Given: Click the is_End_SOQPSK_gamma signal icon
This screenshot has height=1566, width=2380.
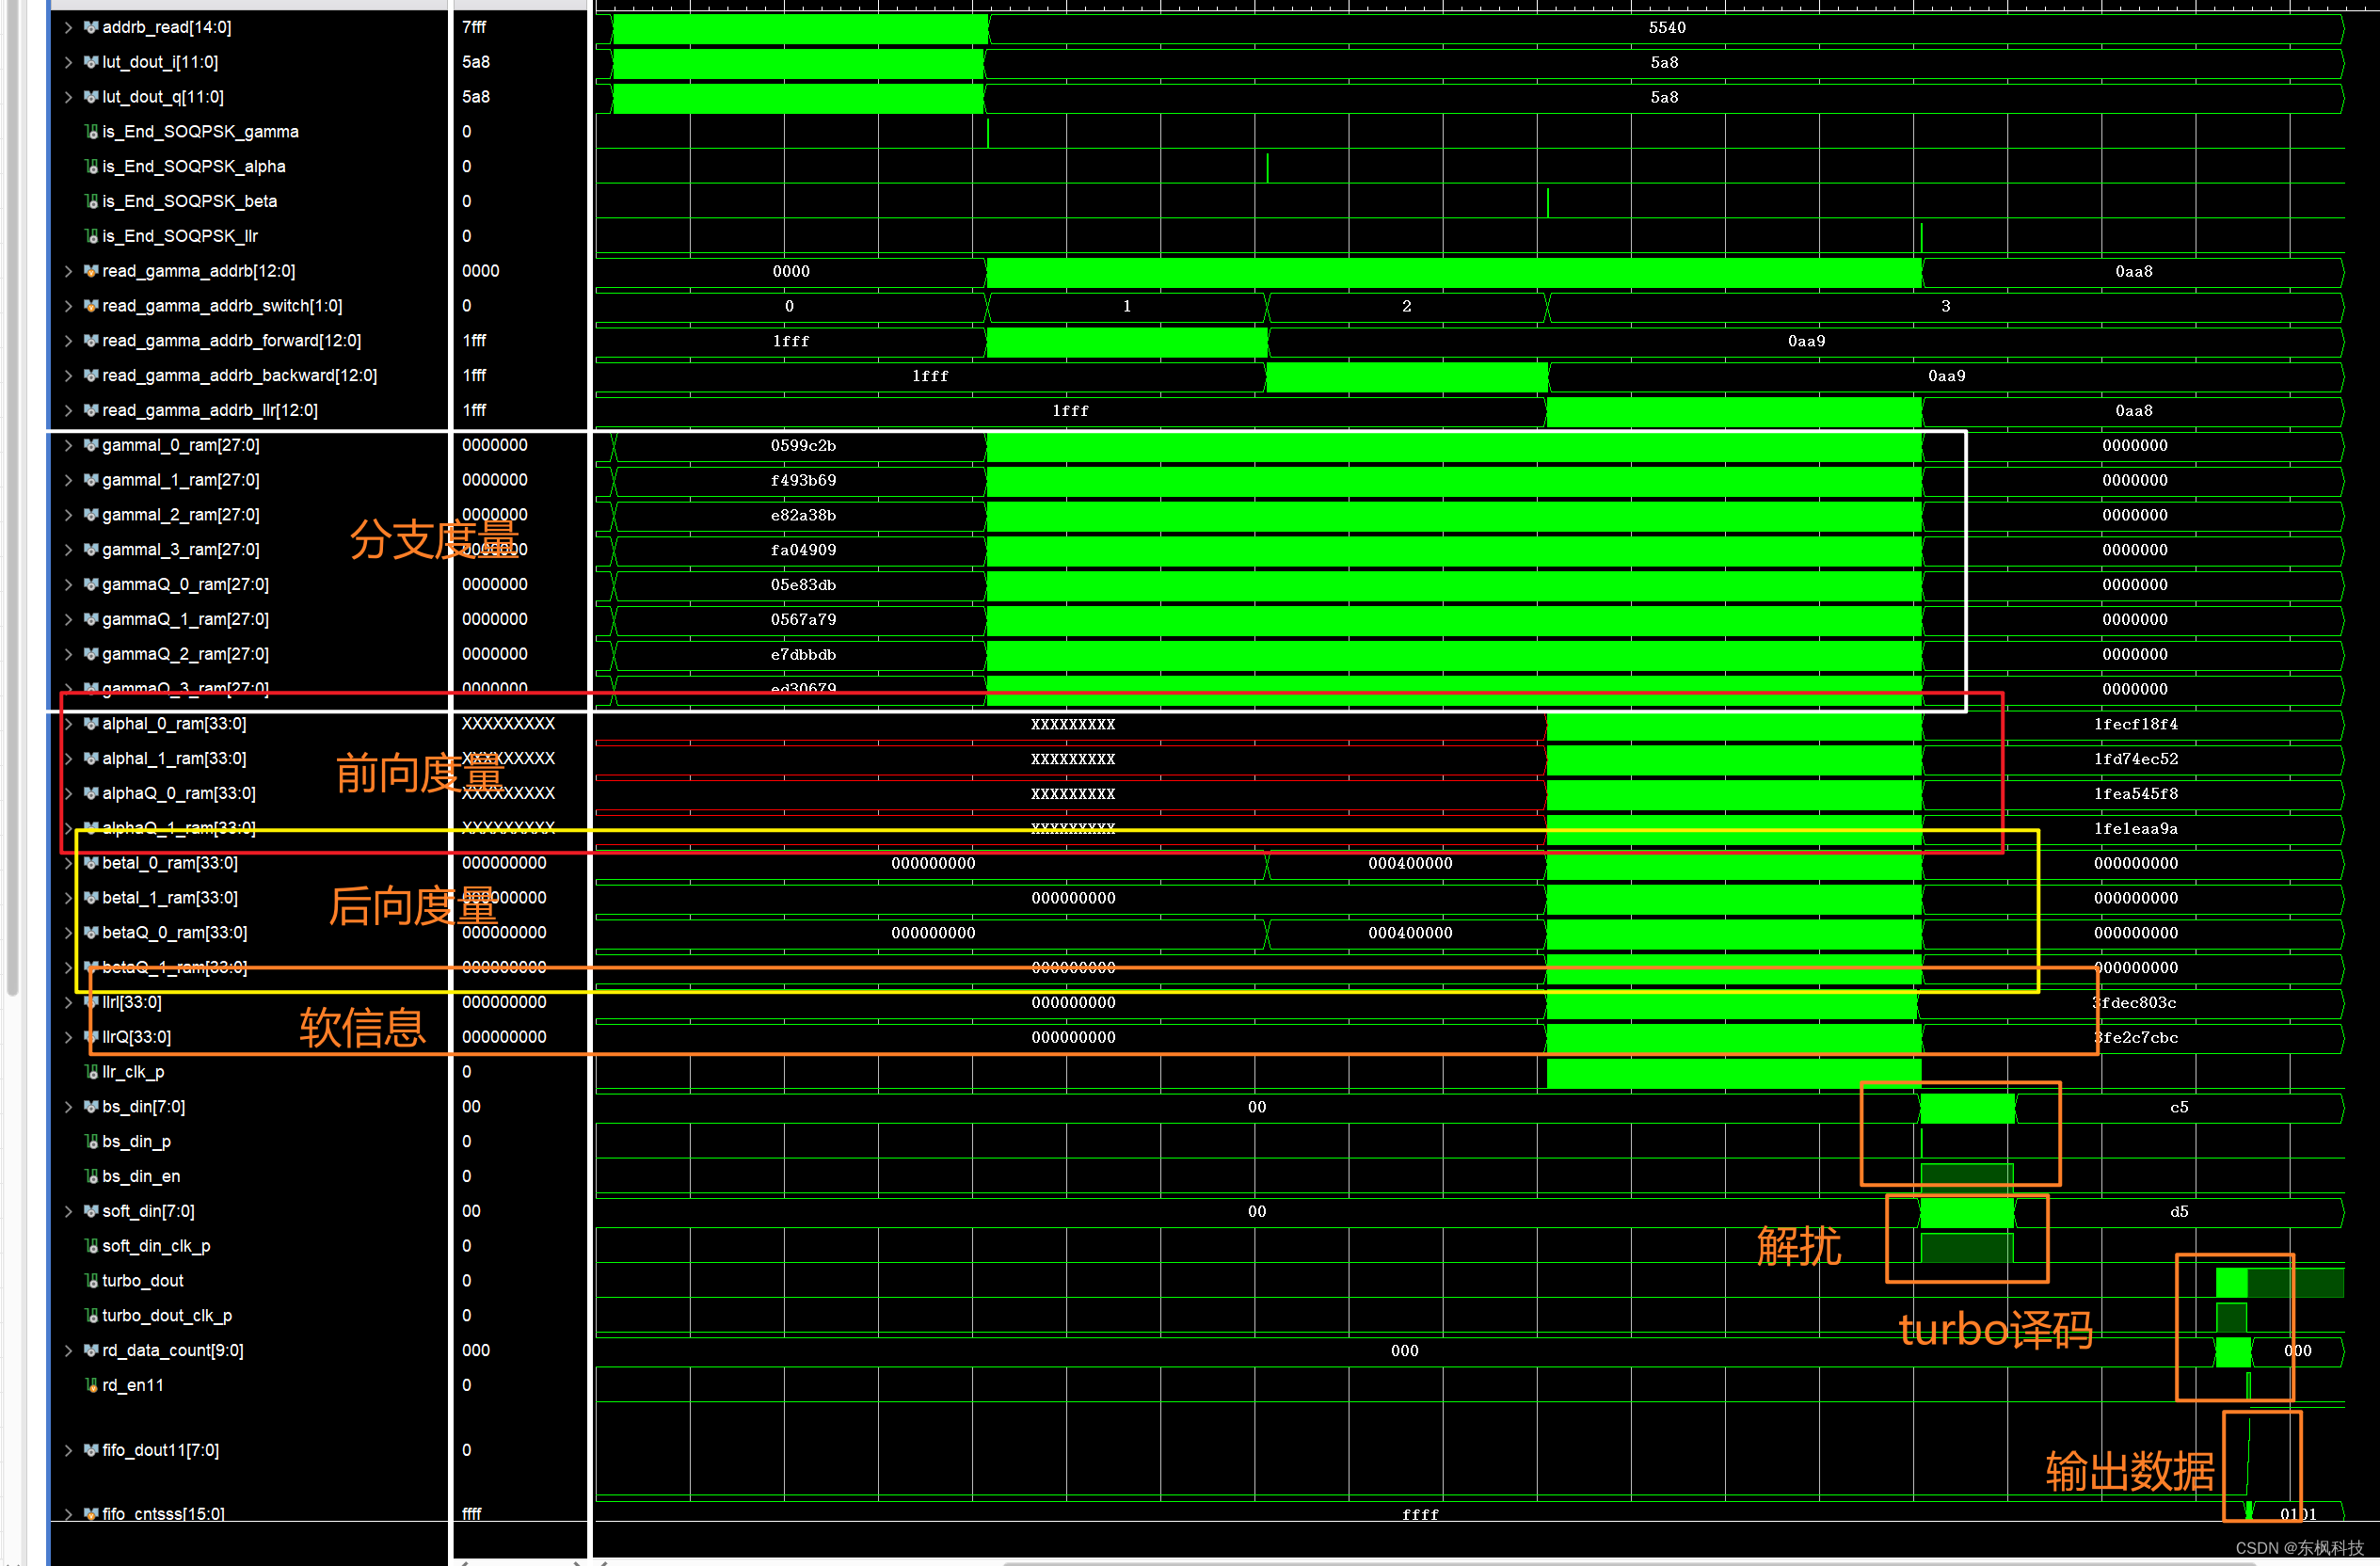Looking at the screenshot, I should click(91, 132).
